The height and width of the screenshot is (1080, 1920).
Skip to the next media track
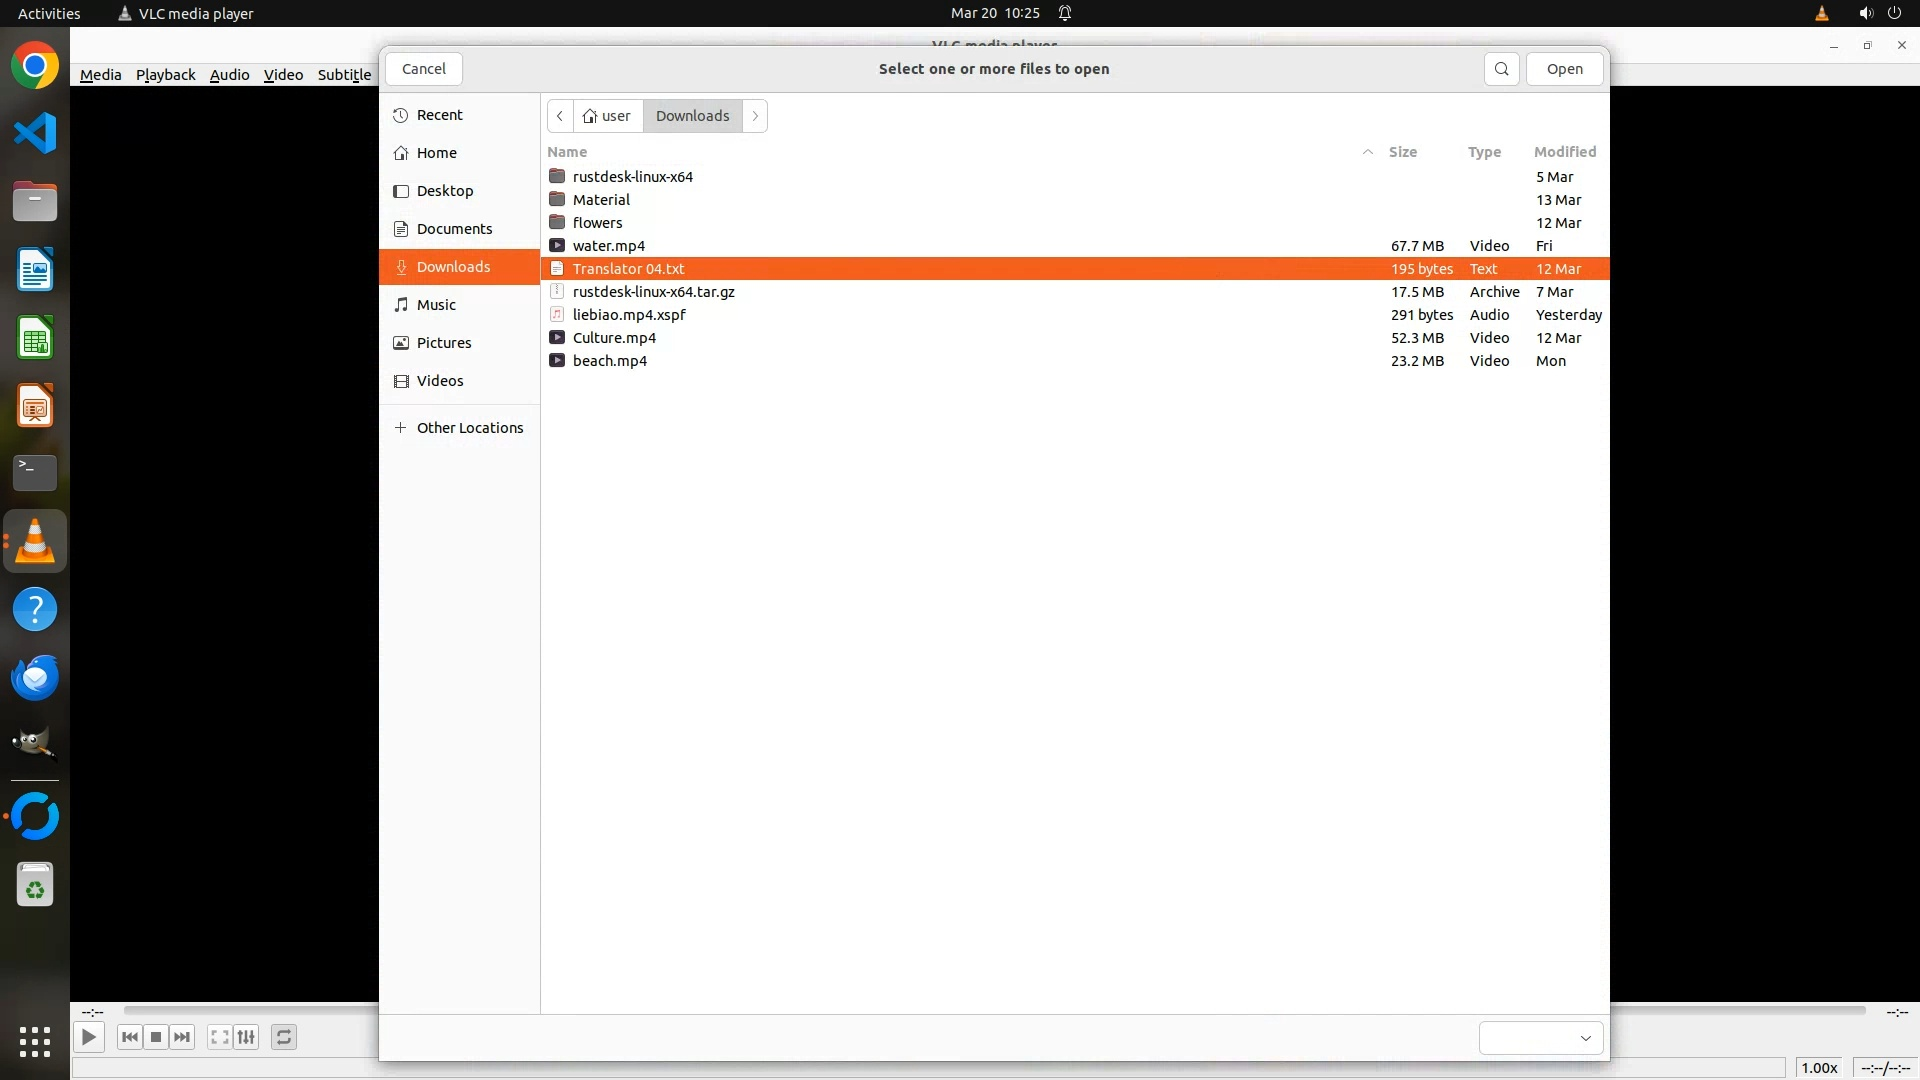(182, 1037)
